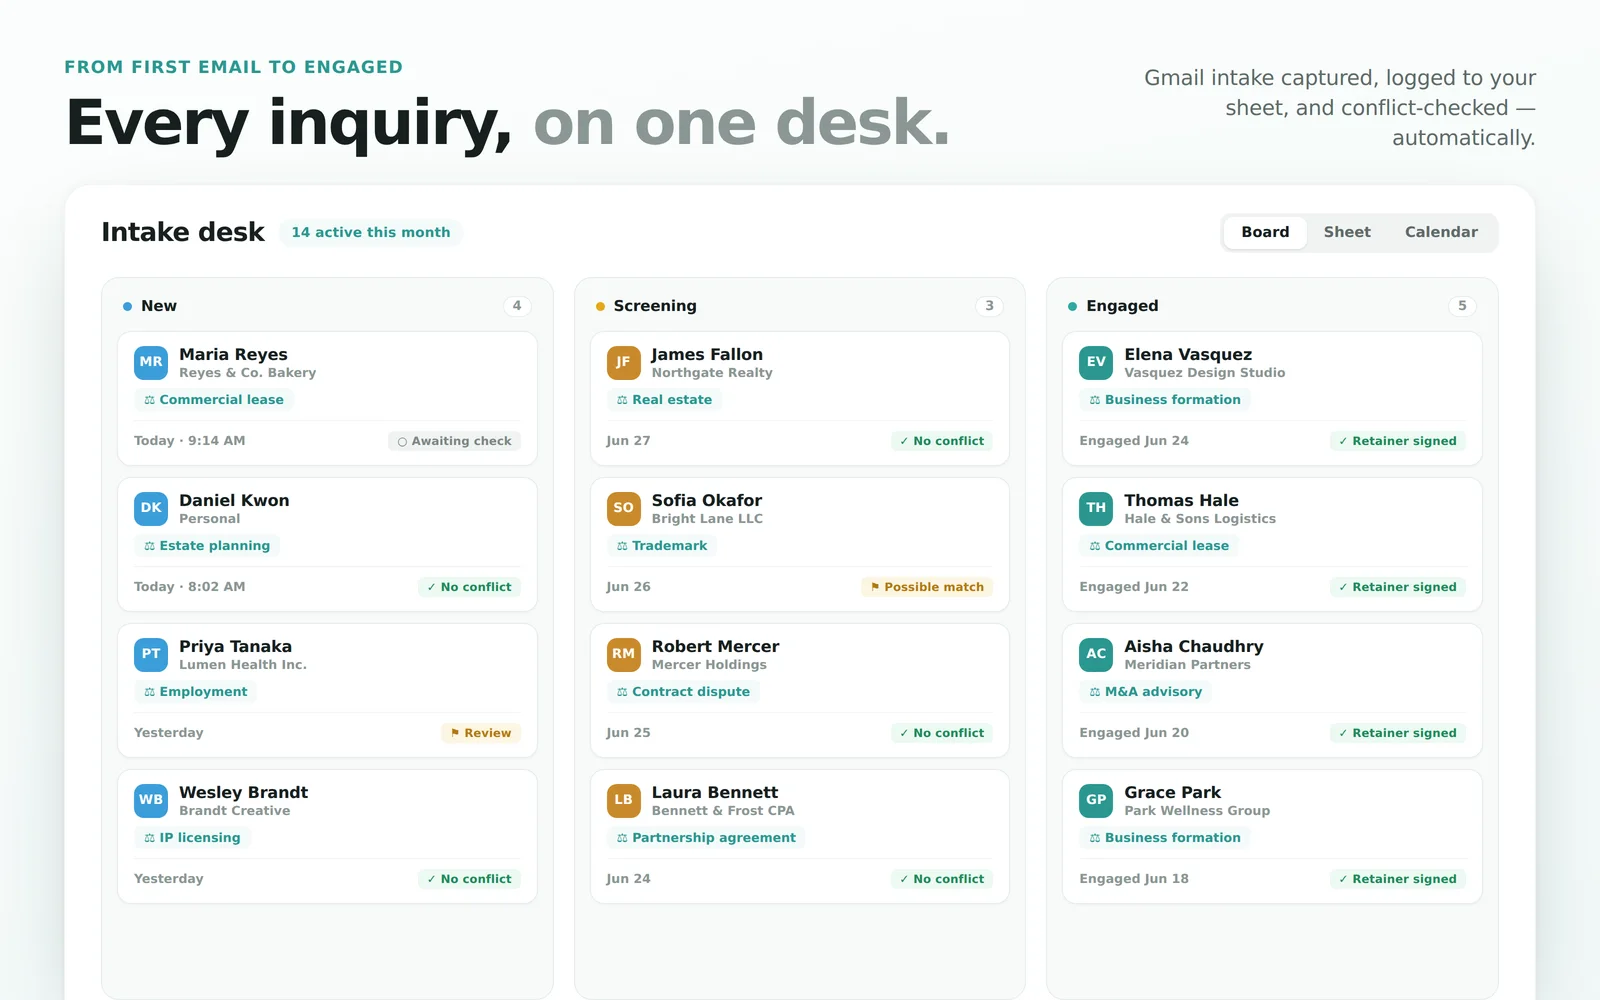Click Robert Mercer's RM avatar icon

point(623,654)
